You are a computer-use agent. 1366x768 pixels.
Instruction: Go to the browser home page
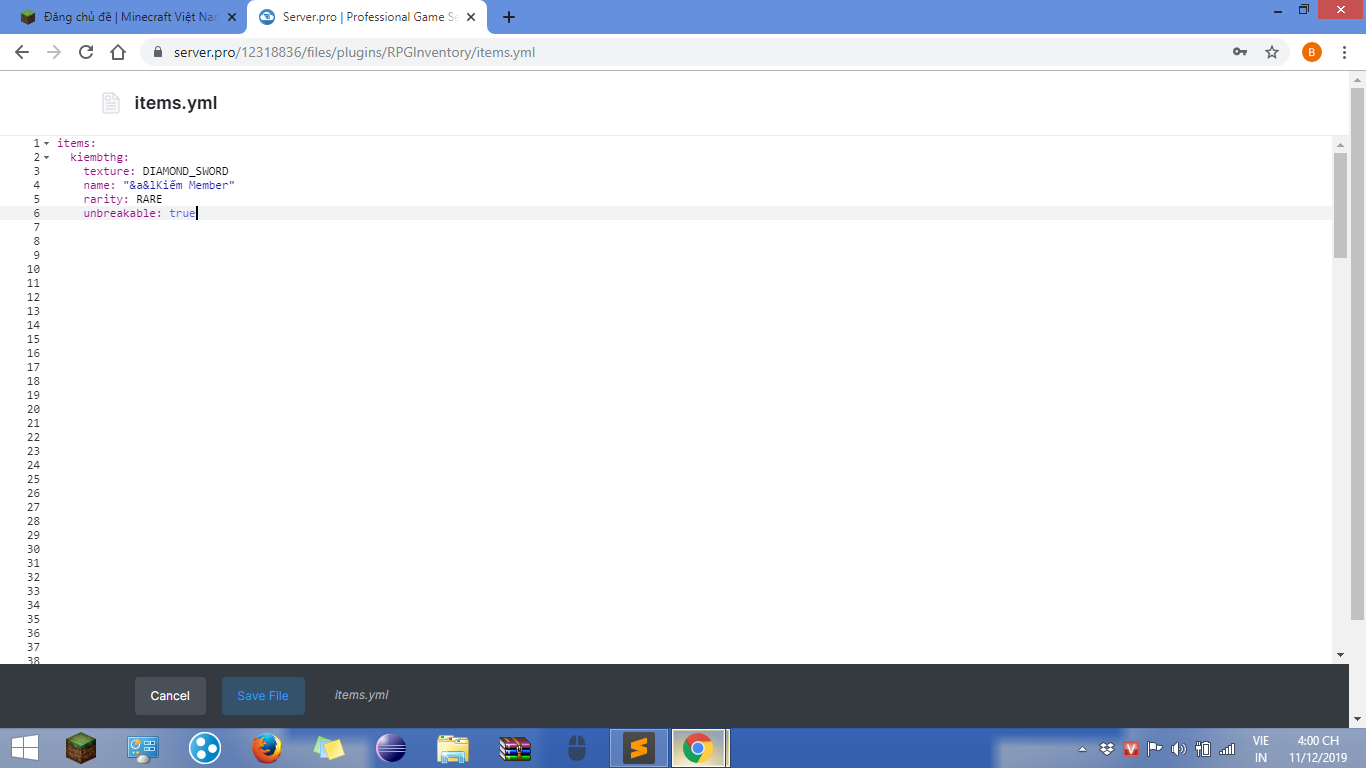(x=118, y=52)
